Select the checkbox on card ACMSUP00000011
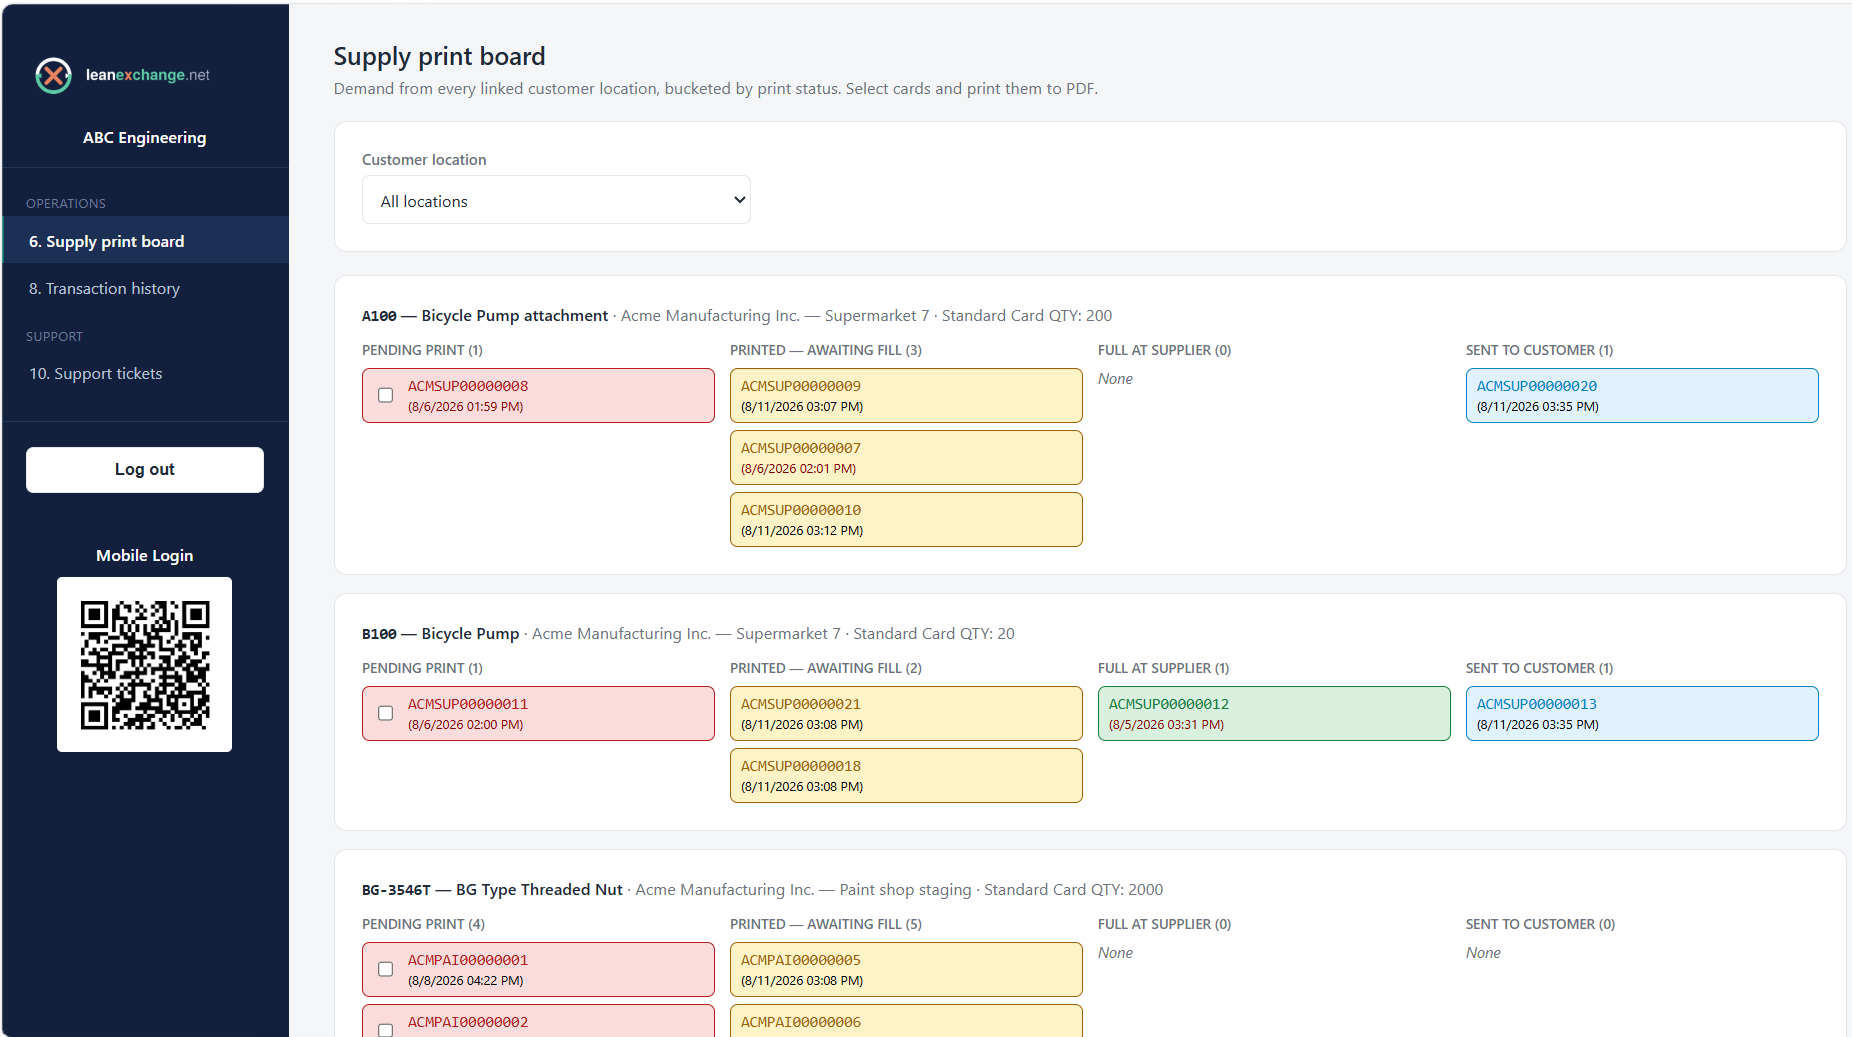This screenshot has height=1037, width=1852. click(385, 713)
